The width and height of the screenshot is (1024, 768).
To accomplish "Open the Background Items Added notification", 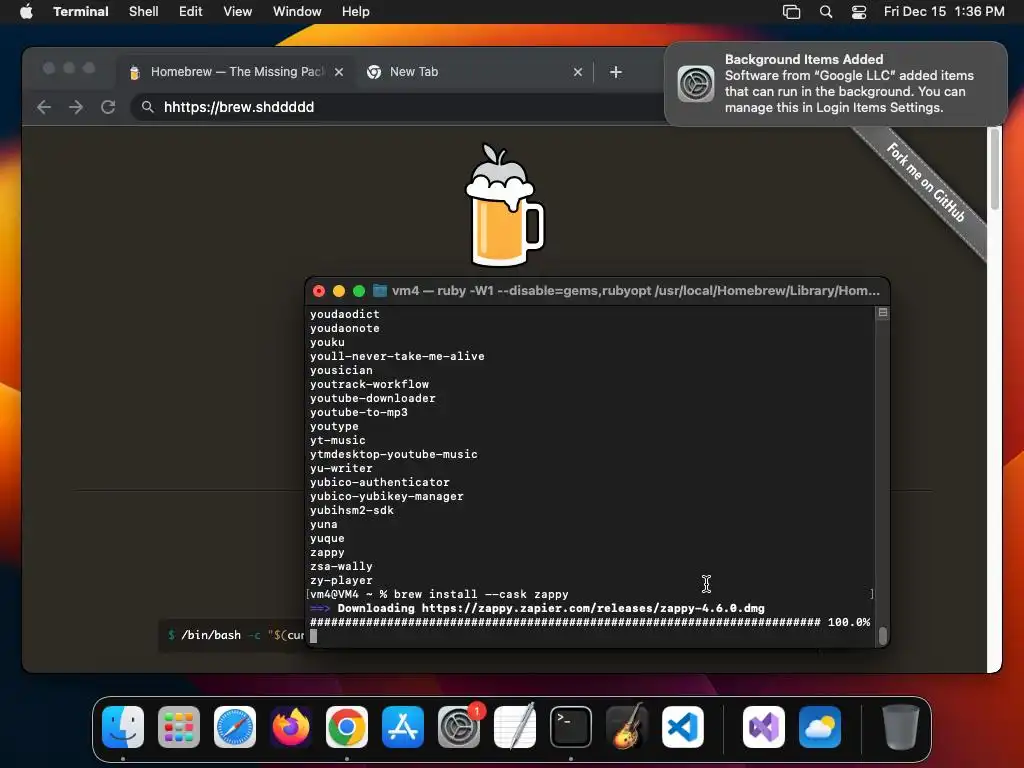I will [835, 84].
